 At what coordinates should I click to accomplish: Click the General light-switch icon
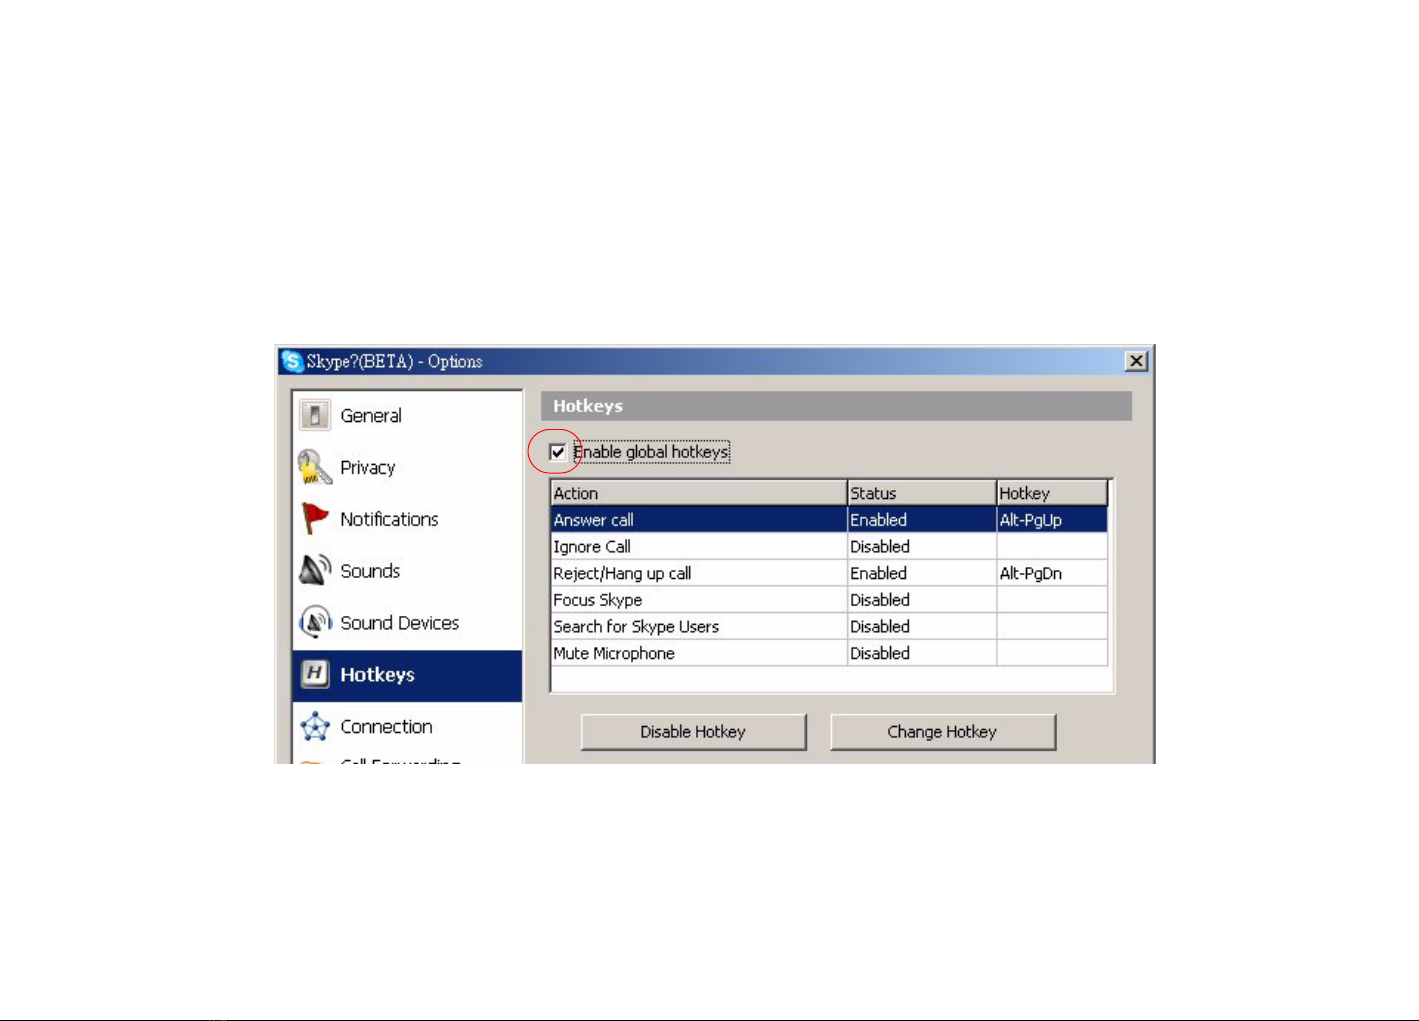tap(315, 415)
